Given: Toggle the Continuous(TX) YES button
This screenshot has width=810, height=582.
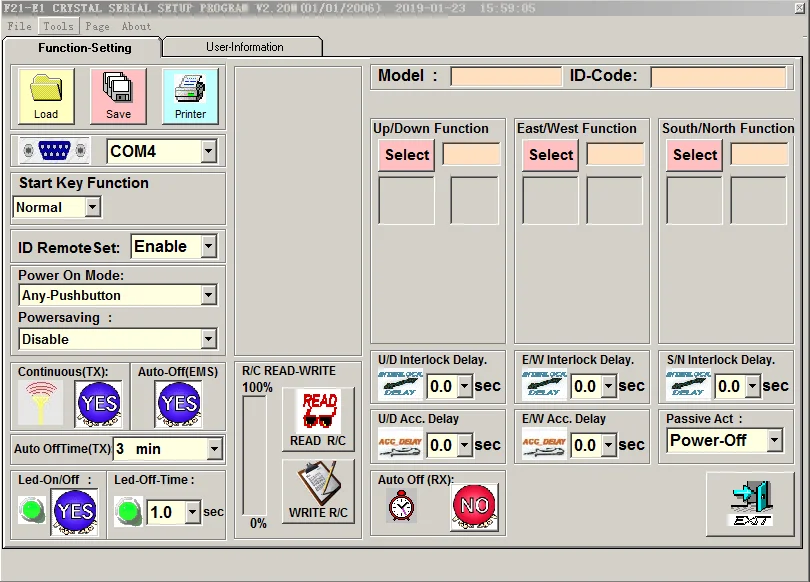Looking at the screenshot, I should click(x=99, y=404).
